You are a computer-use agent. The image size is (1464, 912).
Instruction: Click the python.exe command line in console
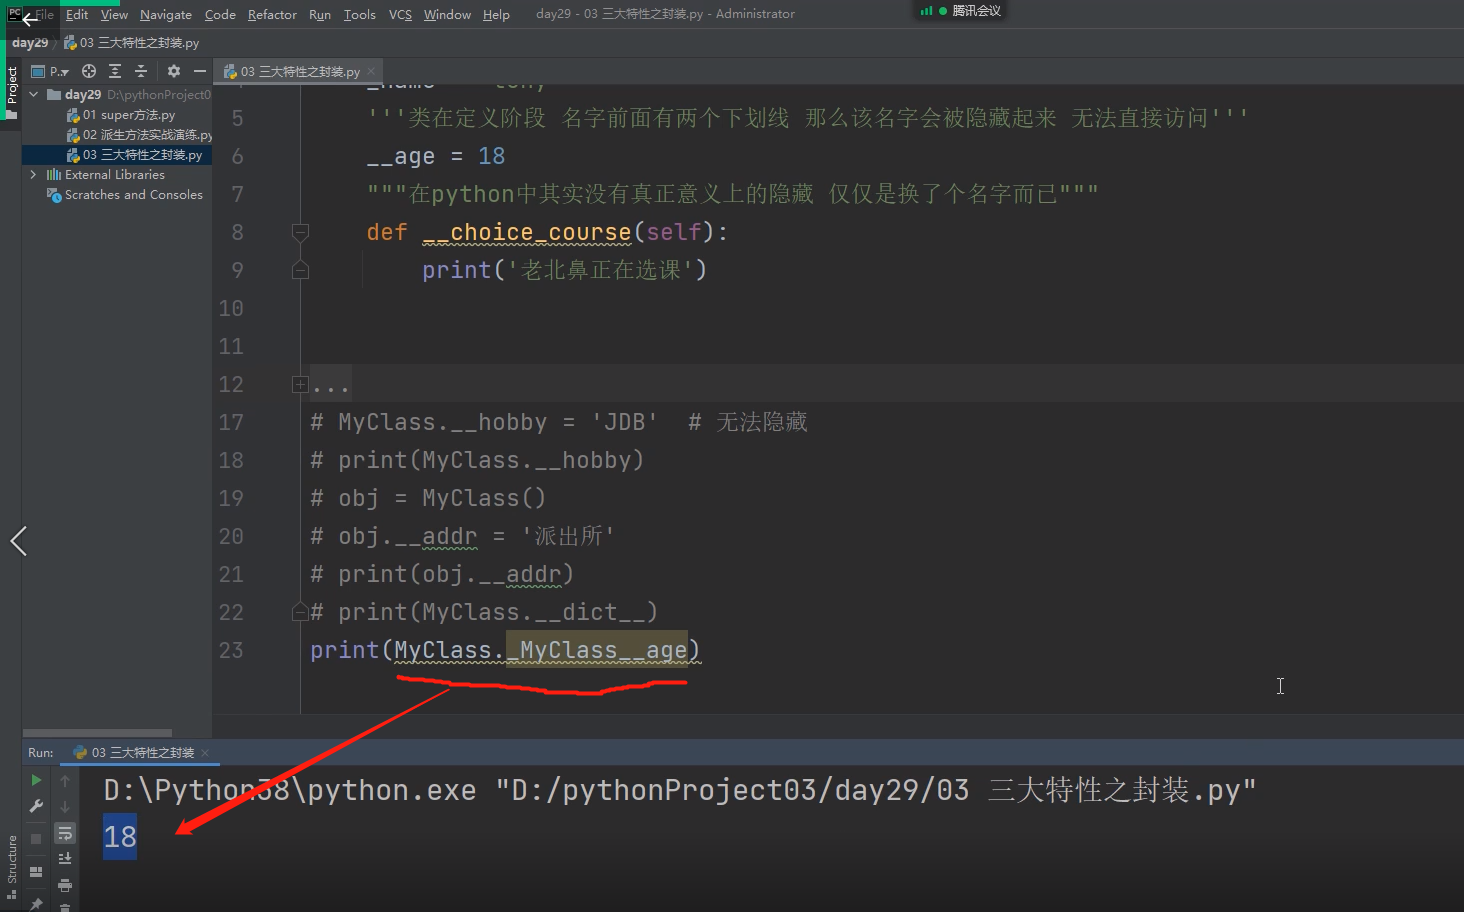[x=680, y=791]
